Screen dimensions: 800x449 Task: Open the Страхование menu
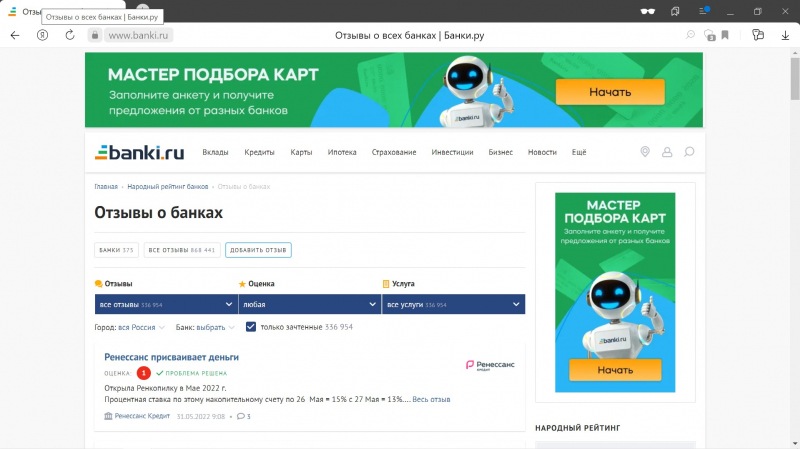(x=394, y=152)
